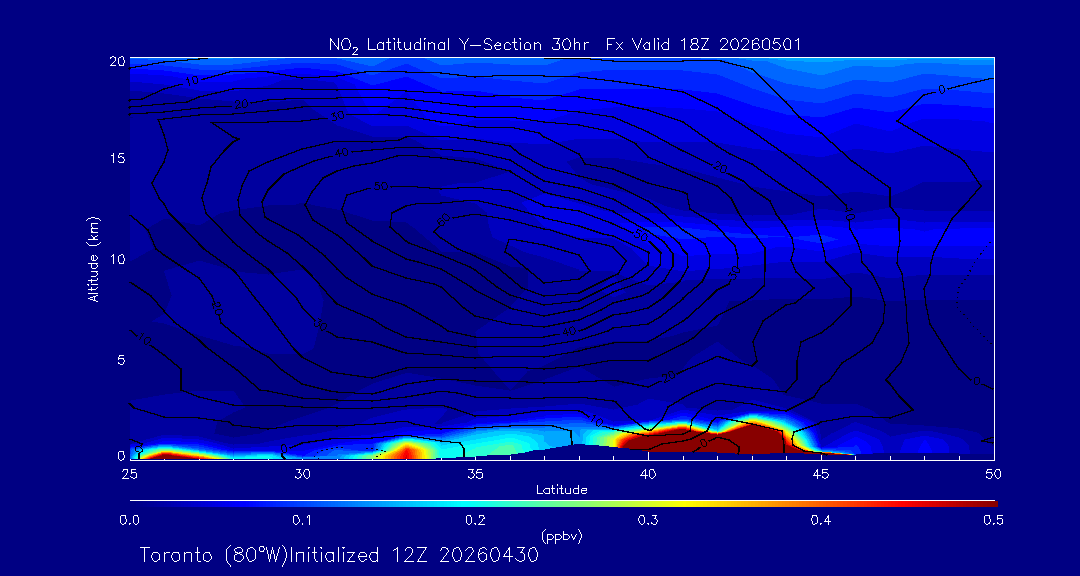Click the 0.0 label on the color scale
The image size is (1080, 576).
130,520
